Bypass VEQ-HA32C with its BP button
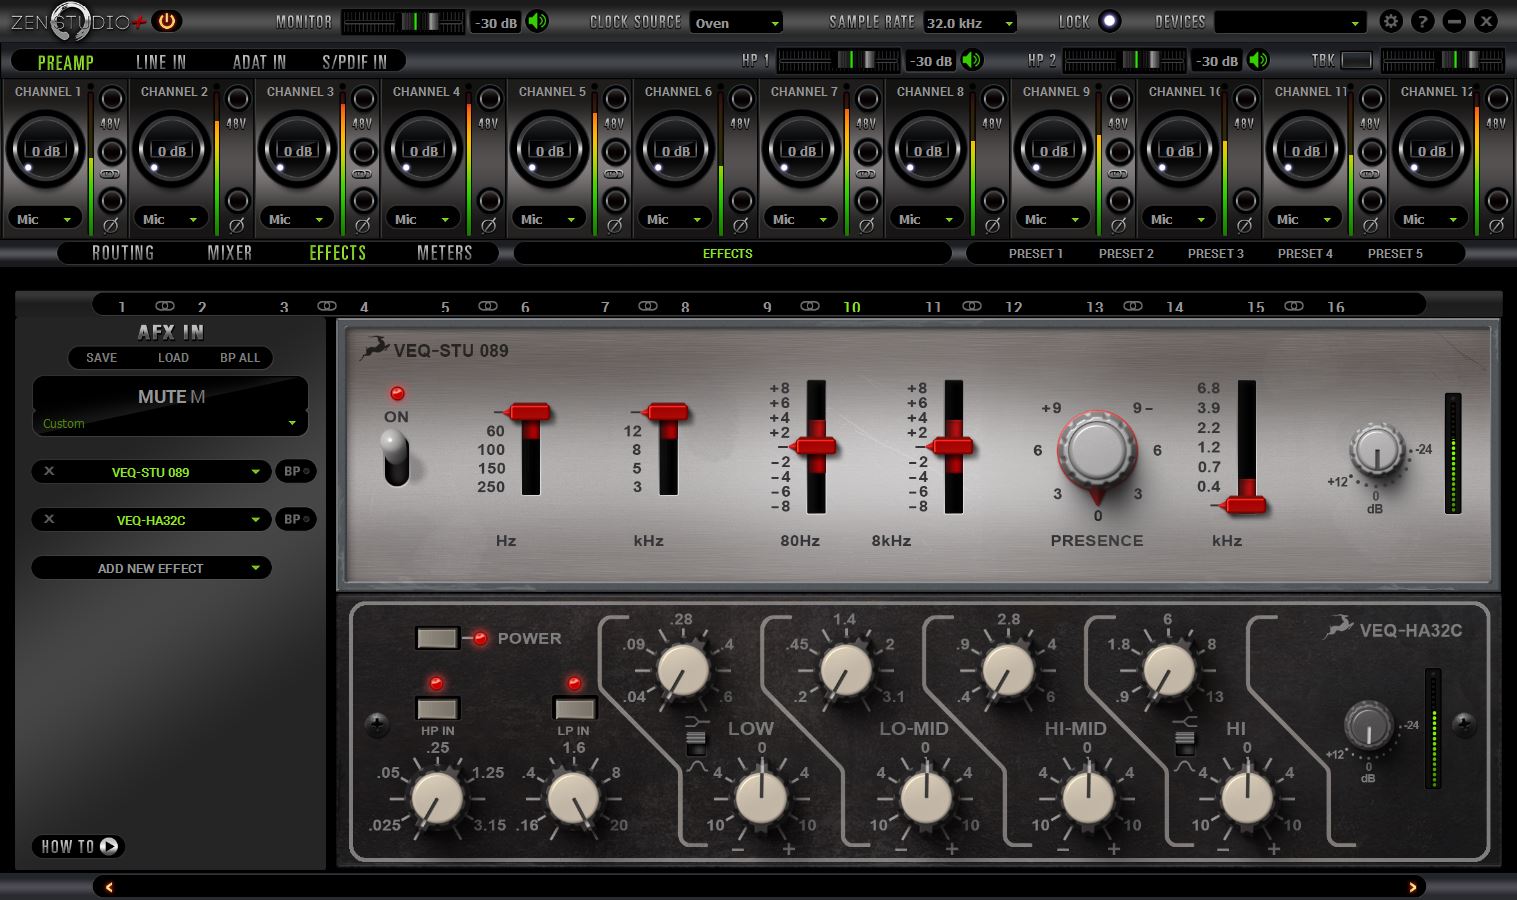 click(x=296, y=519)
